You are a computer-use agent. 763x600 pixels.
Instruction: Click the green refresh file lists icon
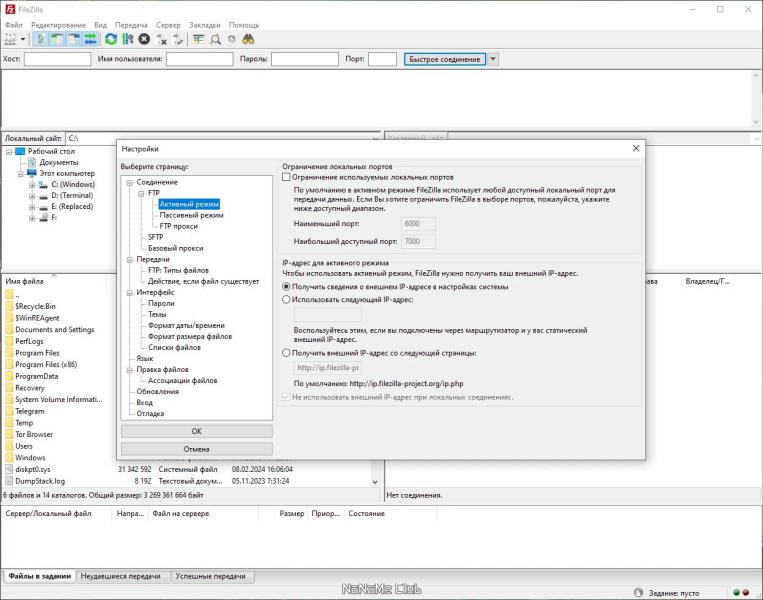coord(111,39)
